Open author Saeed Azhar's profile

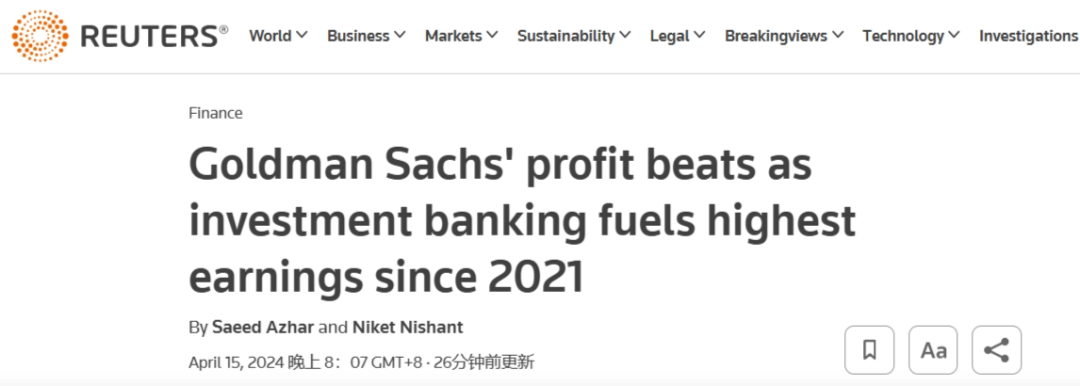[263, 327]
